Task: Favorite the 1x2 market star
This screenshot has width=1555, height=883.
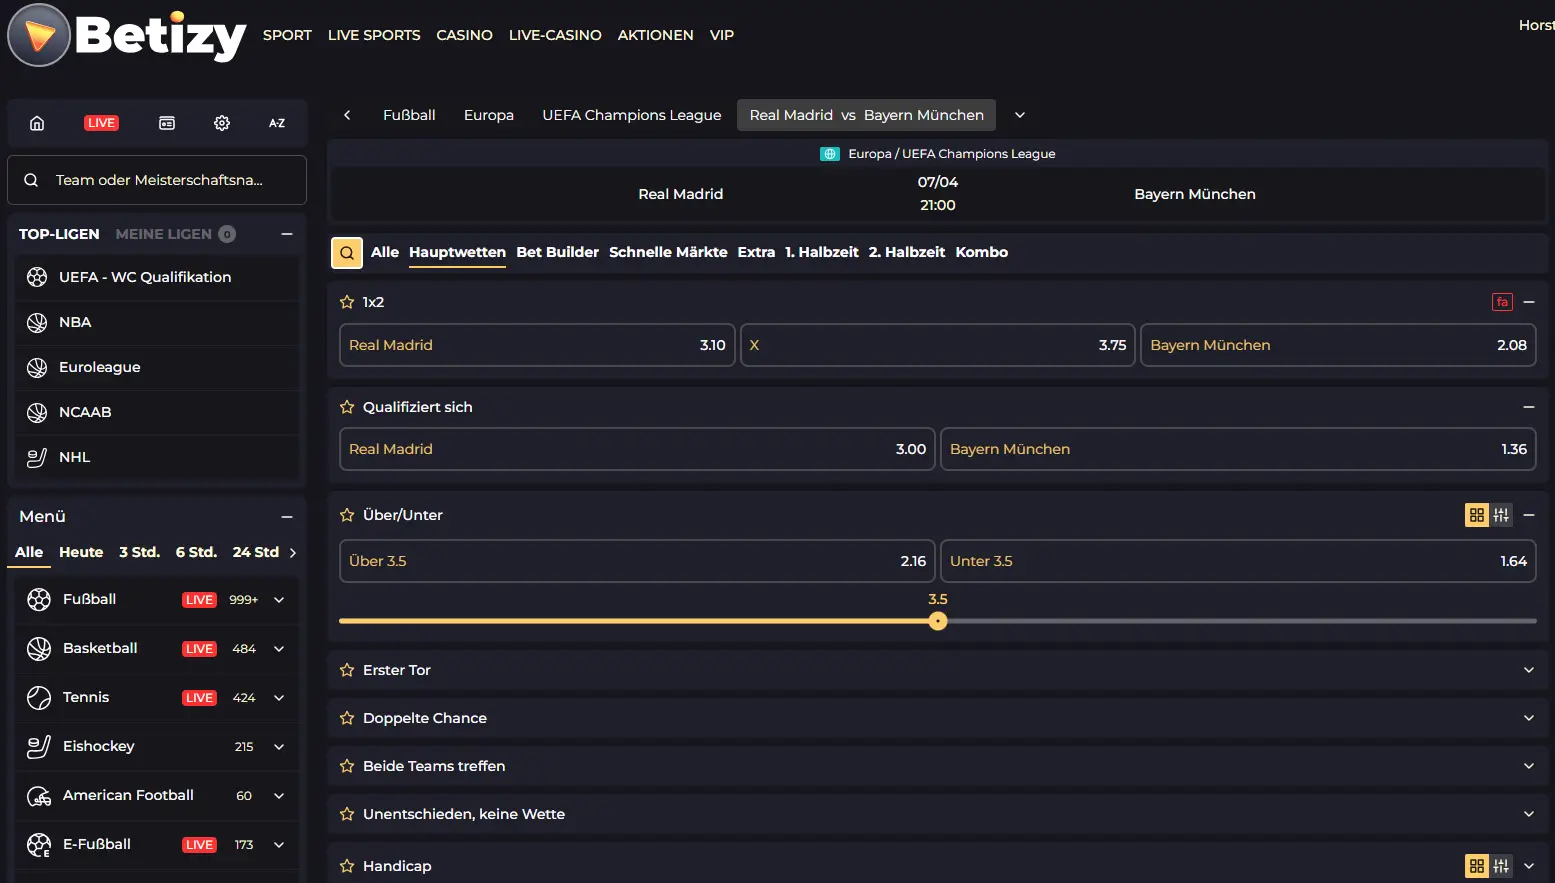Action: click(x=347, y=302)
